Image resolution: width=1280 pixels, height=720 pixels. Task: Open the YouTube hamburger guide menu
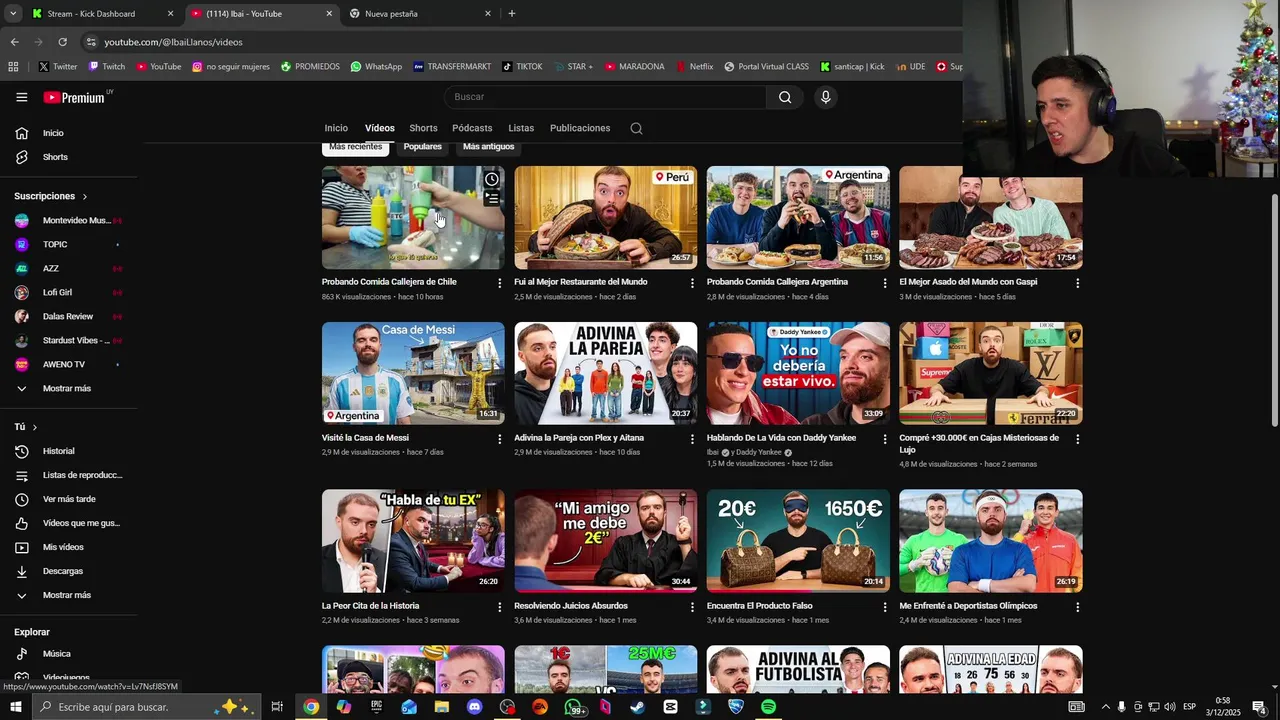[21, 97]
